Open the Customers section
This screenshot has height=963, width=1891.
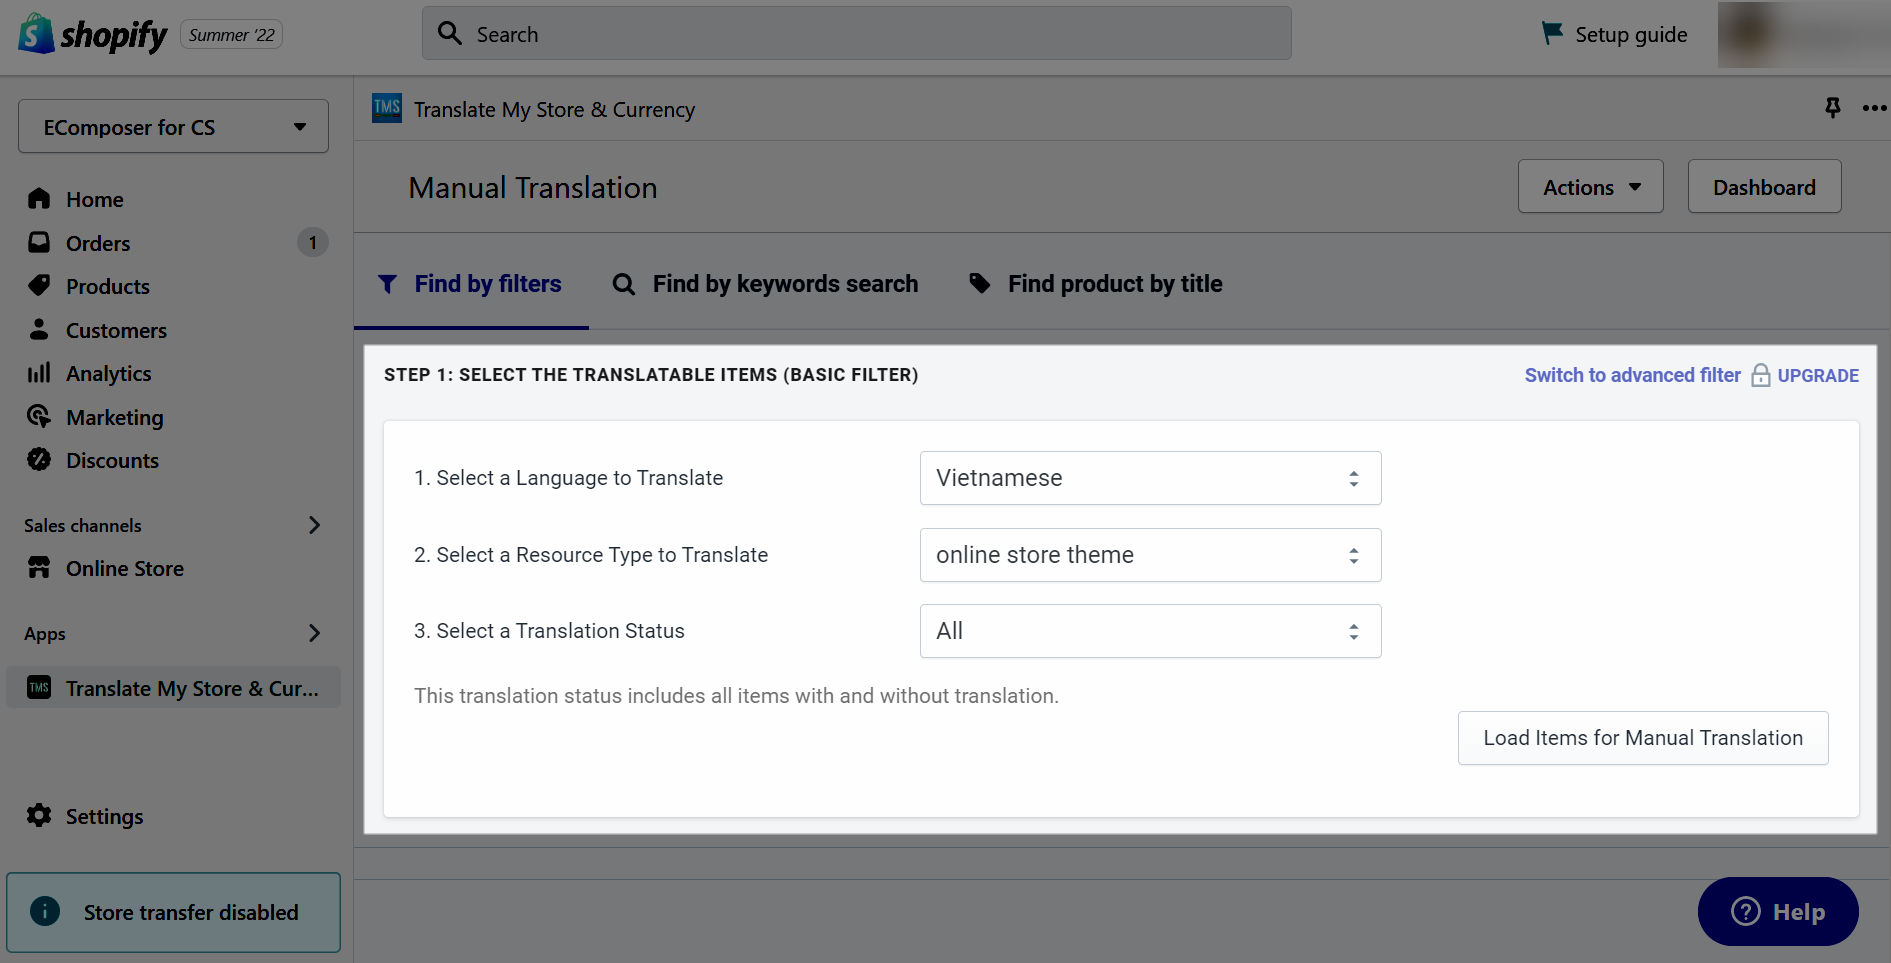116,330
